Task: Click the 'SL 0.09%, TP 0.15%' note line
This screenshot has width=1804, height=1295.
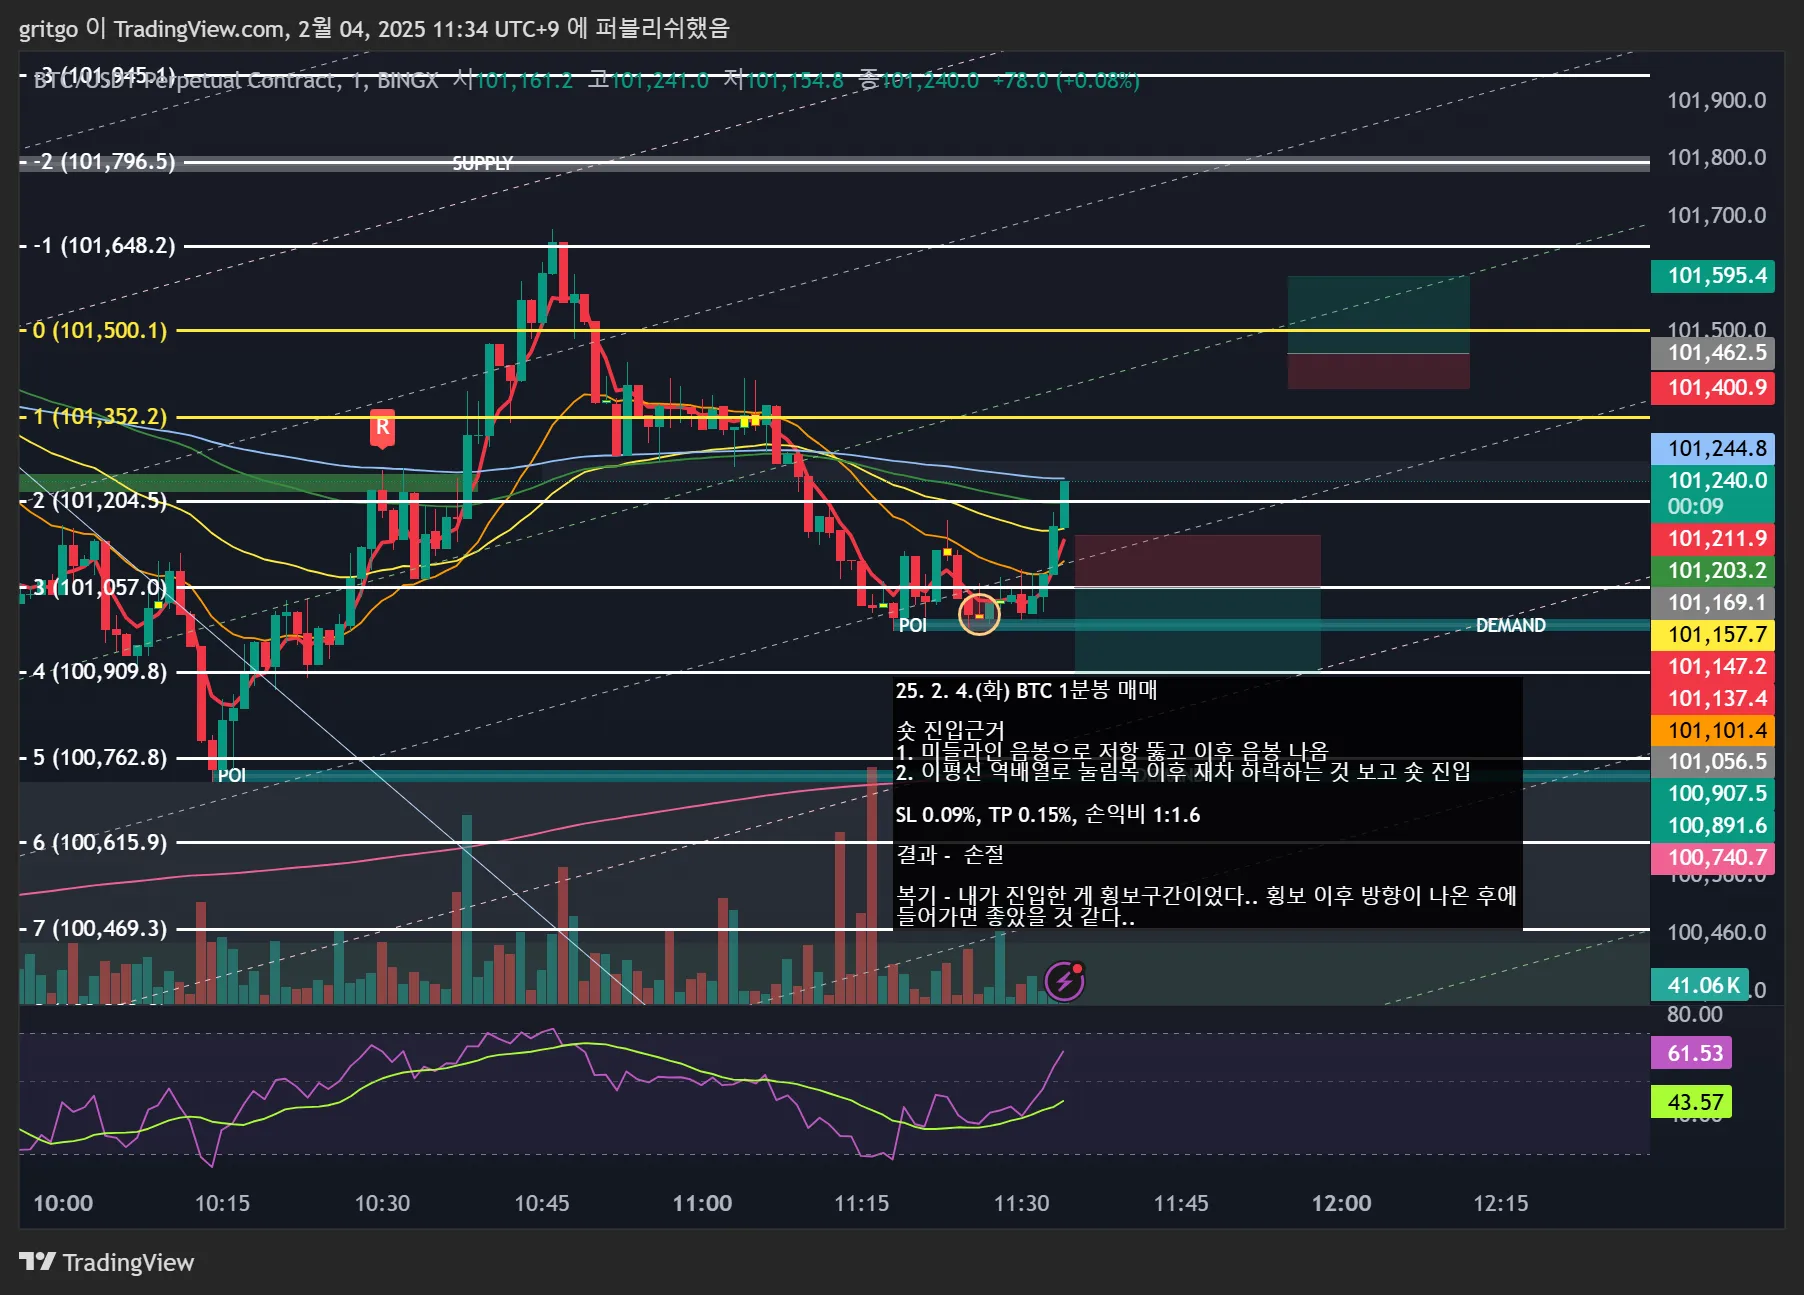Action: 1048,814
